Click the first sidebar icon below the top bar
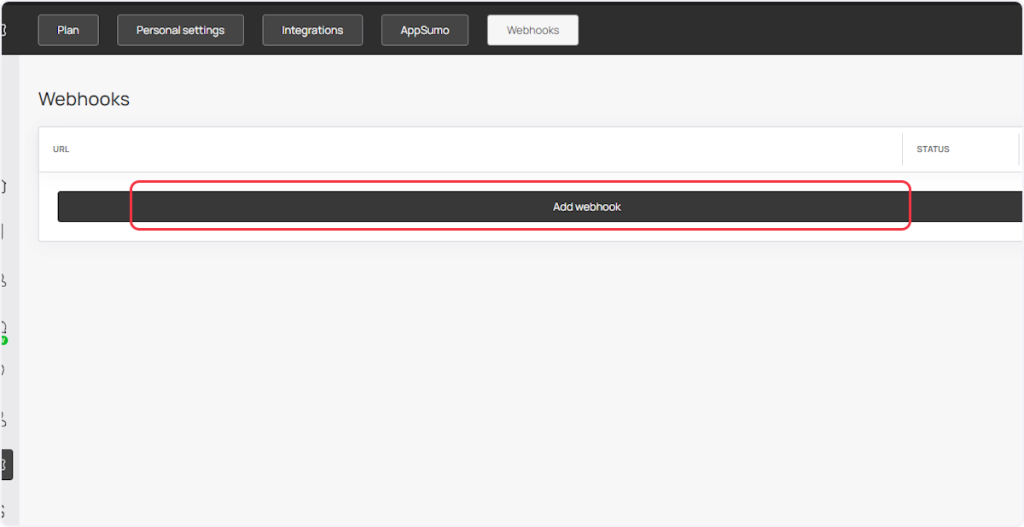 click(3, 186)
